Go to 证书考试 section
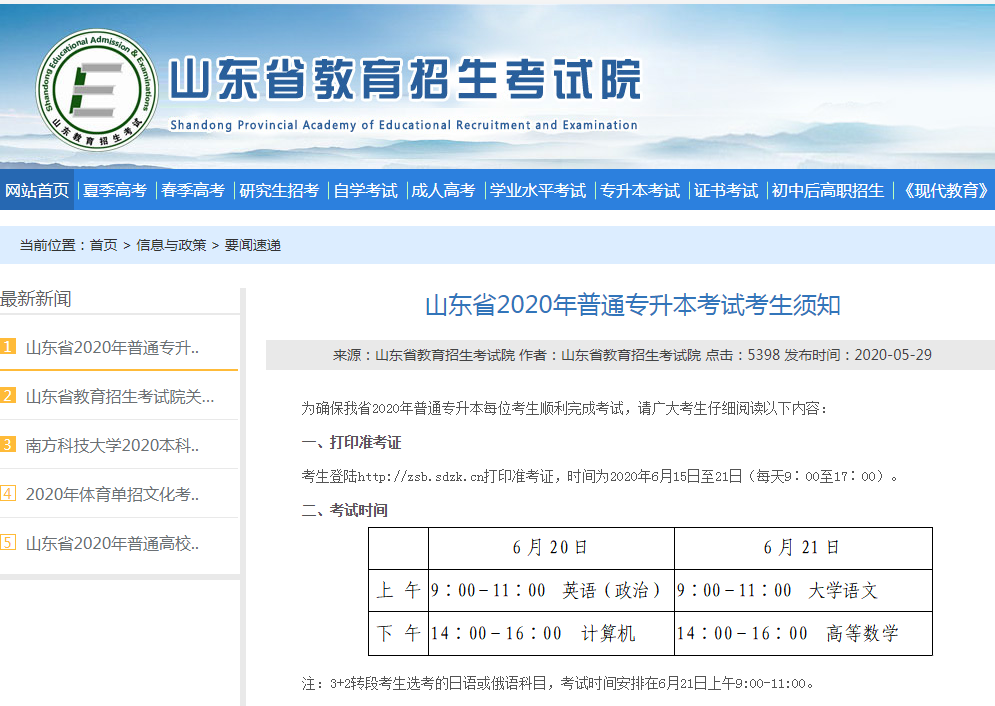 [x=726, y=190]
